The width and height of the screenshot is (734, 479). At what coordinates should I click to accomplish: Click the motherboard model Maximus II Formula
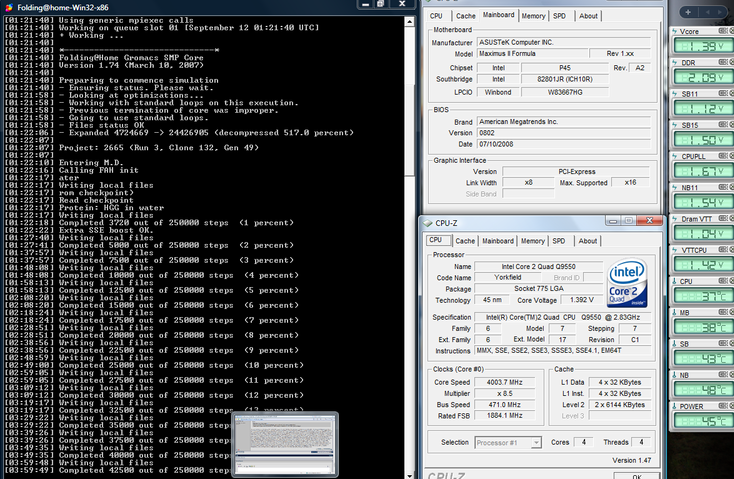point(532,53)
